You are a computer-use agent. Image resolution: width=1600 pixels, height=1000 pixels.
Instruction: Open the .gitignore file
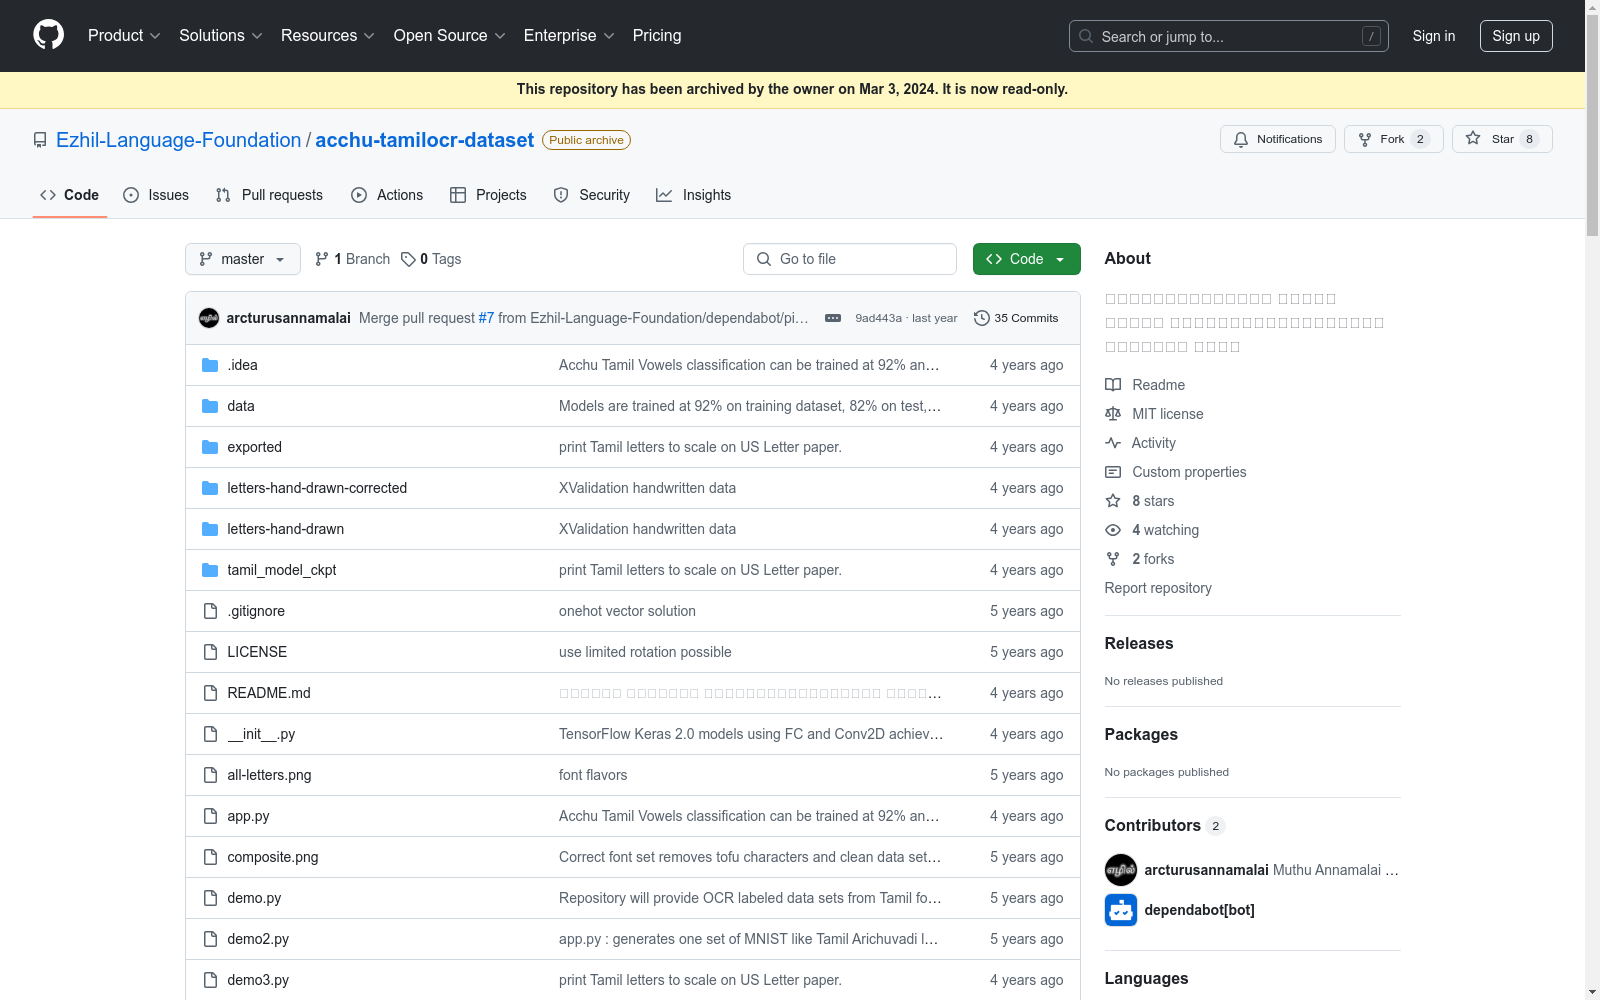256,611
